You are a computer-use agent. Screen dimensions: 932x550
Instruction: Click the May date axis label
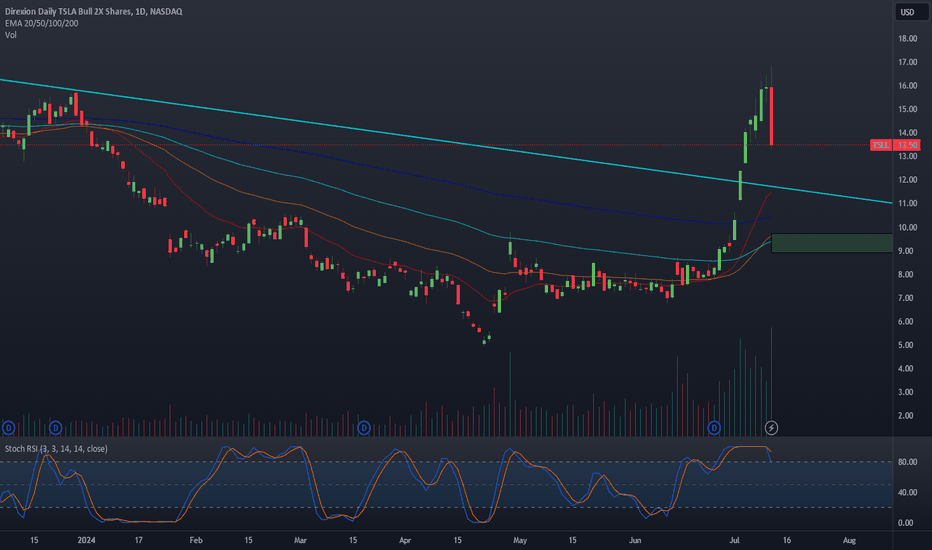519,540
